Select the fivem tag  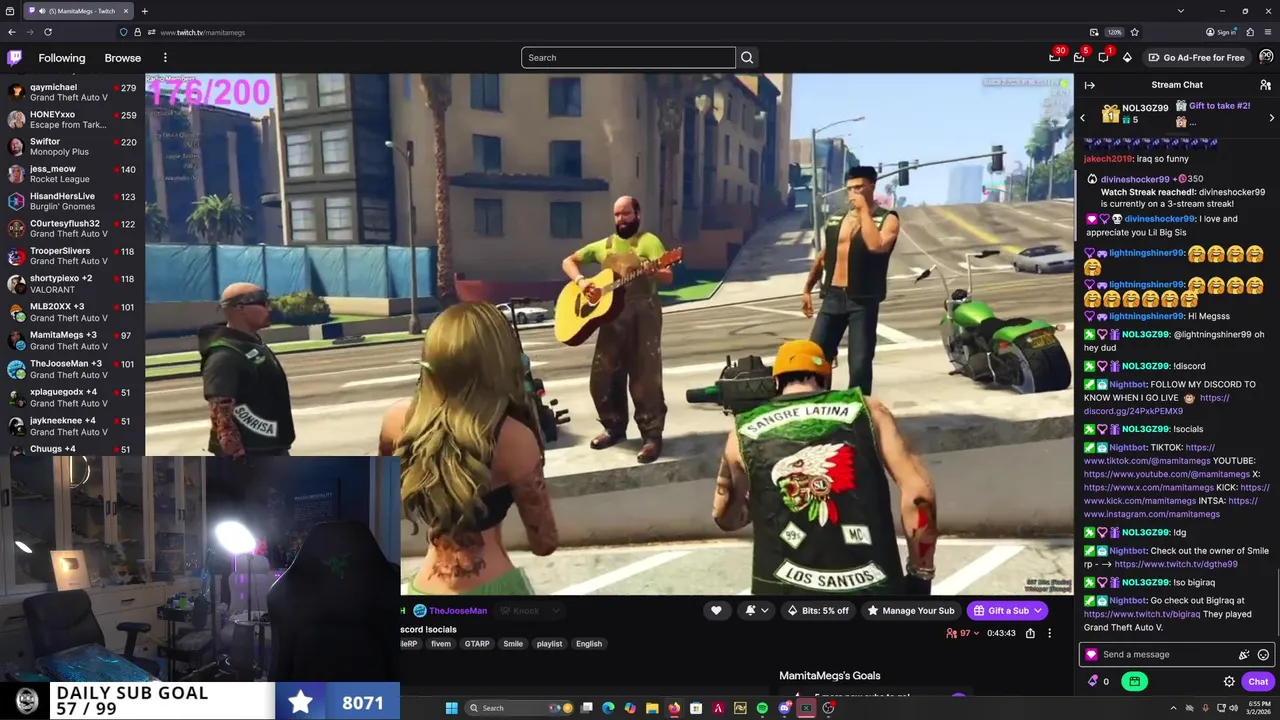441,644
